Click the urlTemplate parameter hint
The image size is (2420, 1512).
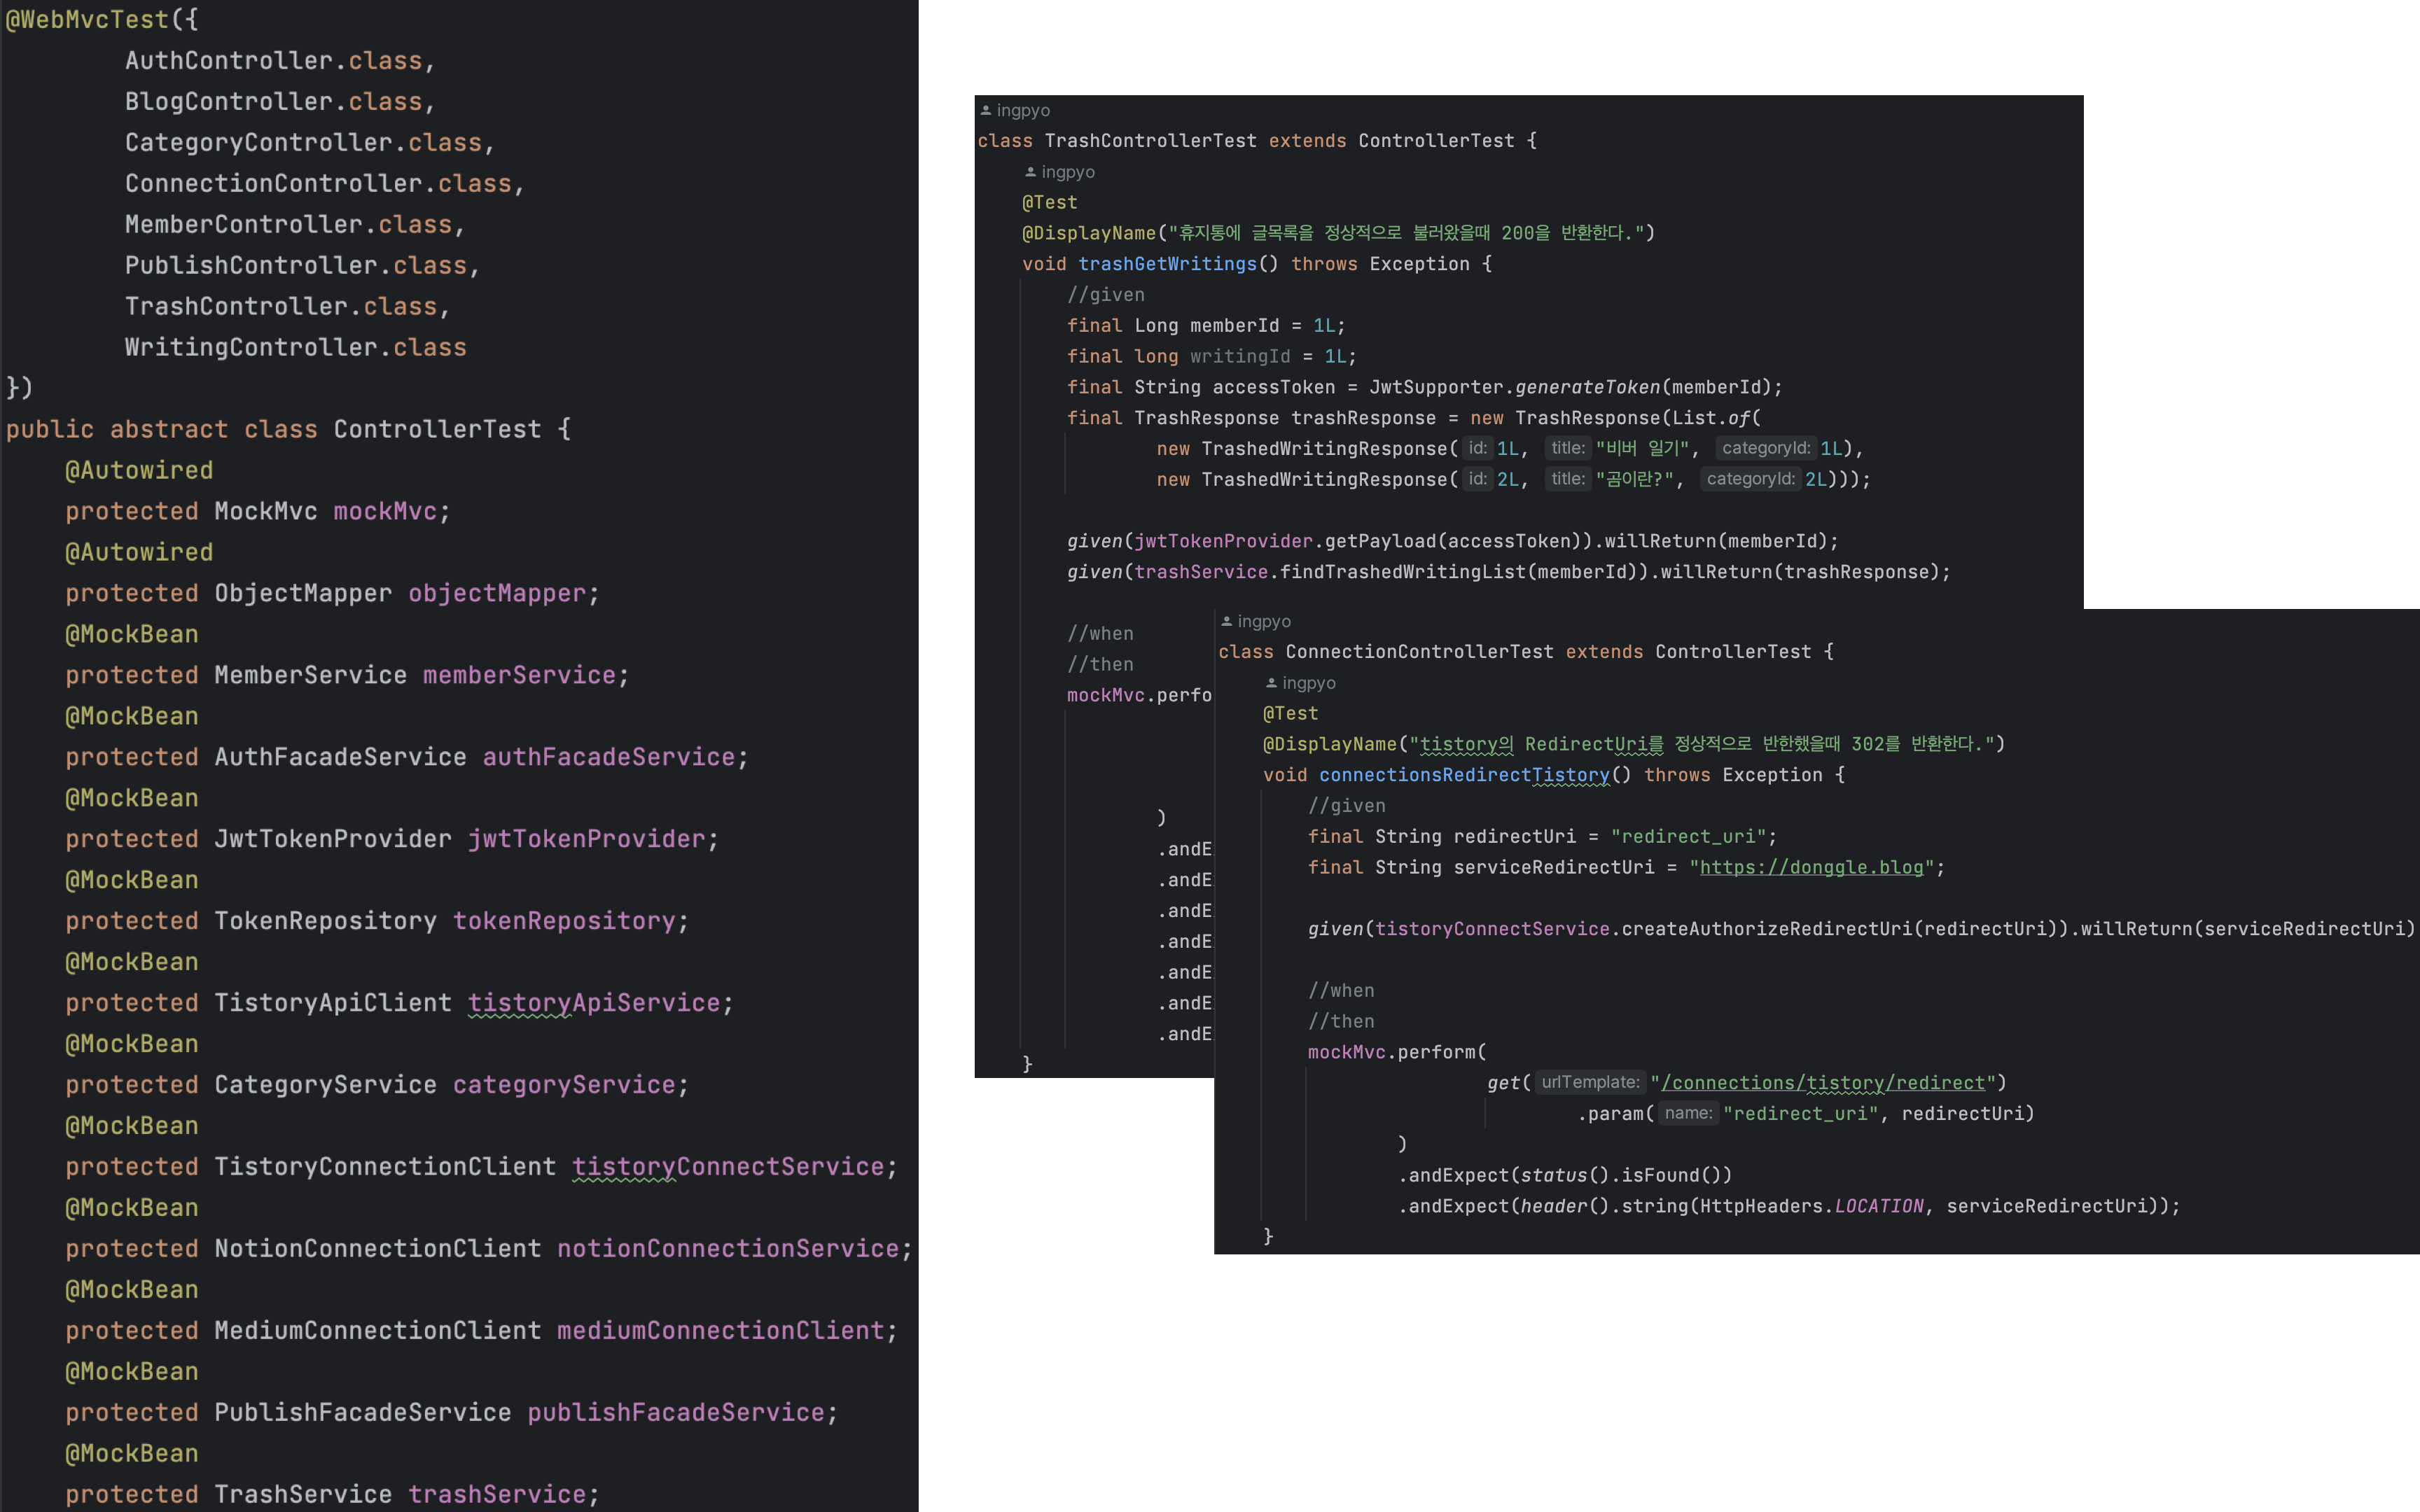click(1590, 1082)
